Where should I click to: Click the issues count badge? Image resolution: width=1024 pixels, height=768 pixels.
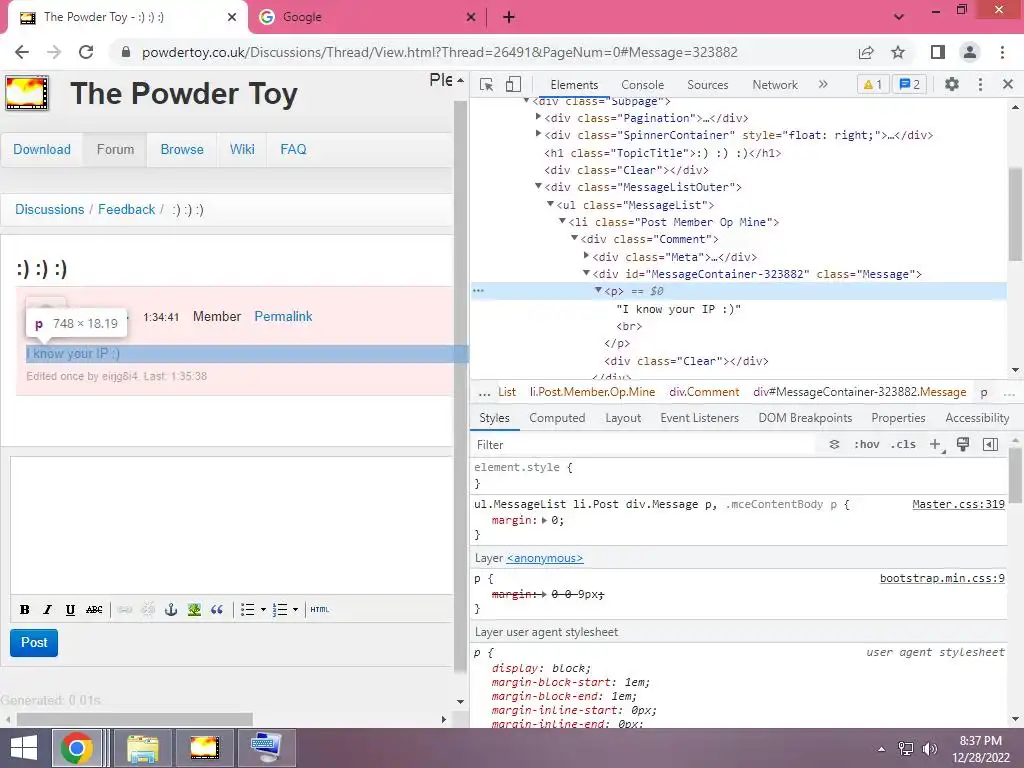(910, 84)
